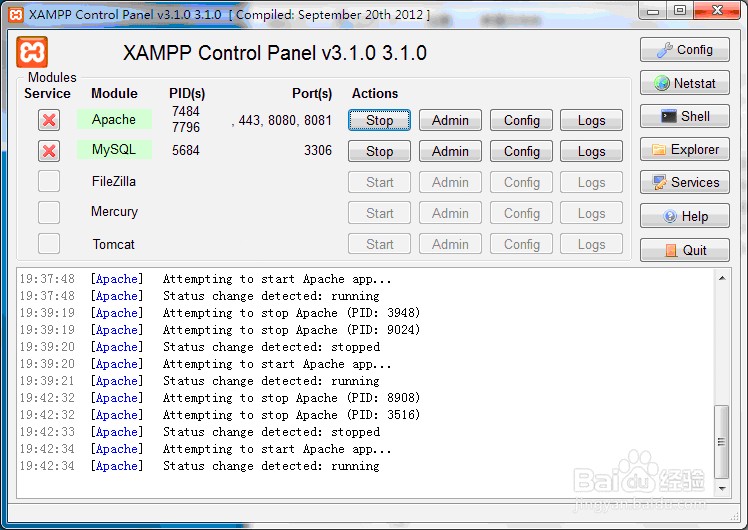748x530 pixels.
Task: Click the Tomcat module name
Action: tap(114, 244)
